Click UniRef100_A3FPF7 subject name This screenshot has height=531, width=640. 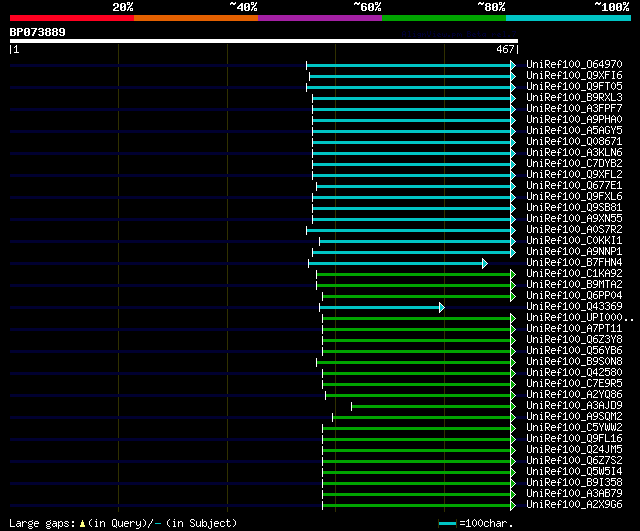[574, 109]
